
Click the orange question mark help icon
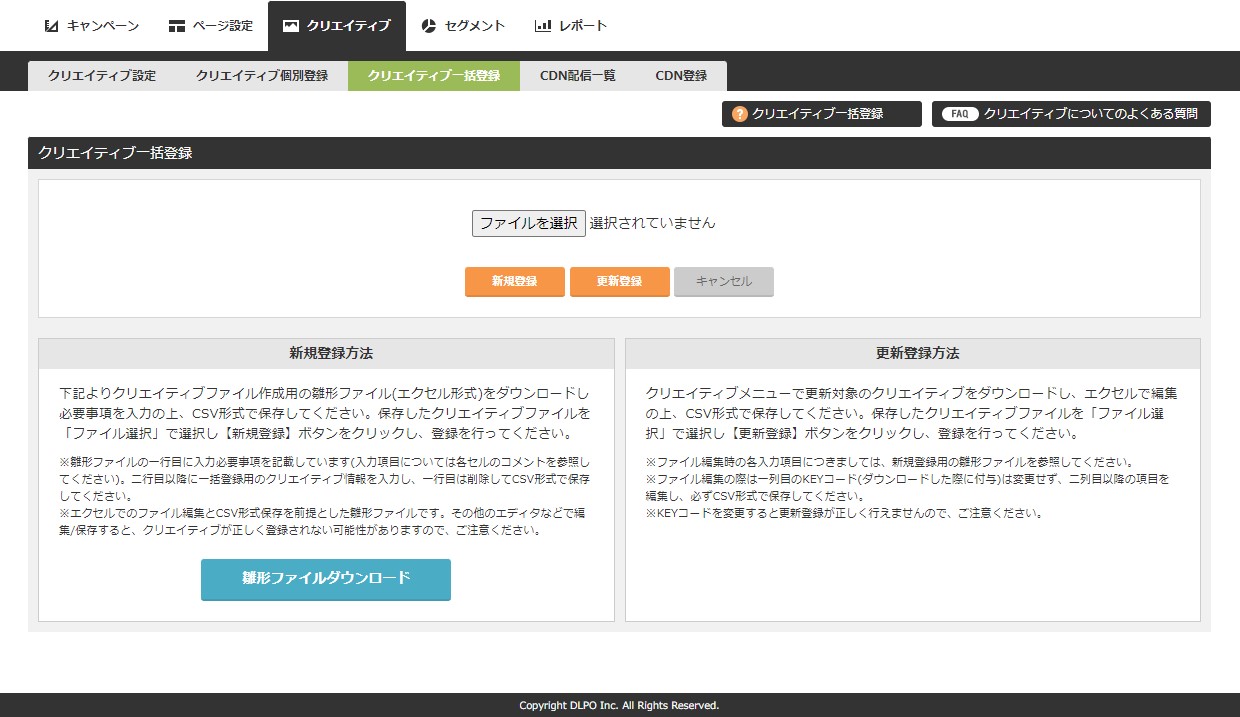pos(740,114)
